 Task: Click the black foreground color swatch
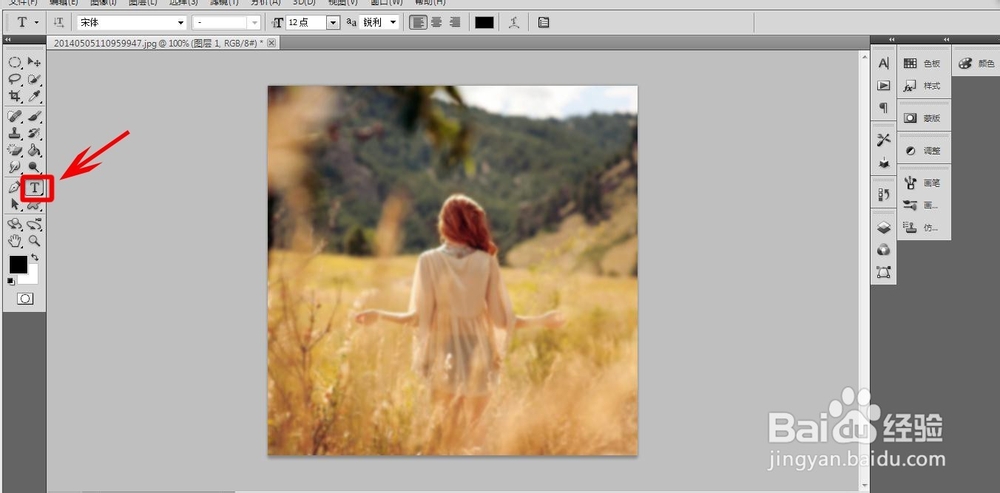(17, 264)
